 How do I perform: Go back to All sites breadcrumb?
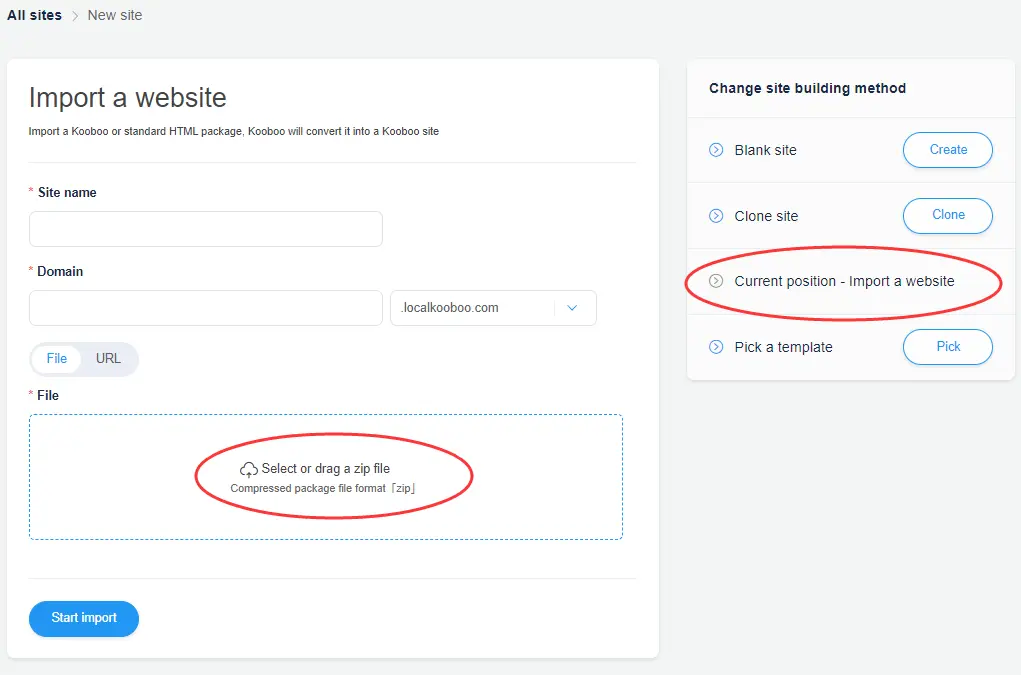pyautogui.click(x=34, y=15)
